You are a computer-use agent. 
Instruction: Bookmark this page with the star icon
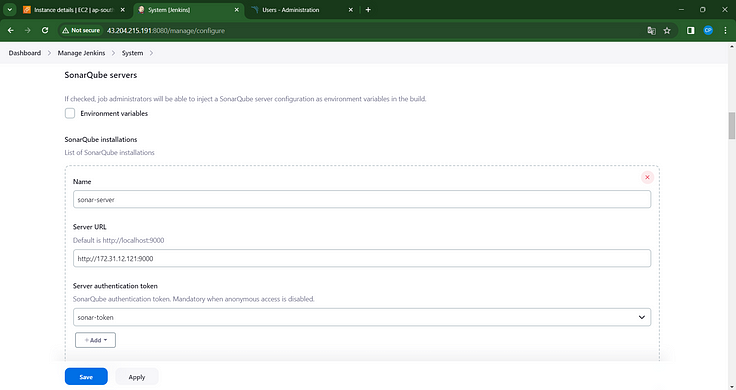(x=667, y=31)
